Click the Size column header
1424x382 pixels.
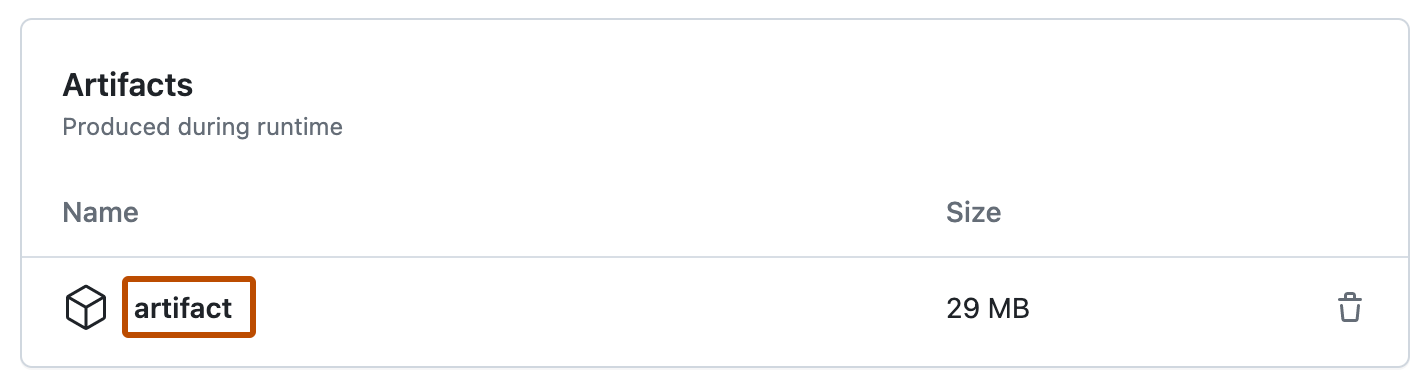point(973,212)
